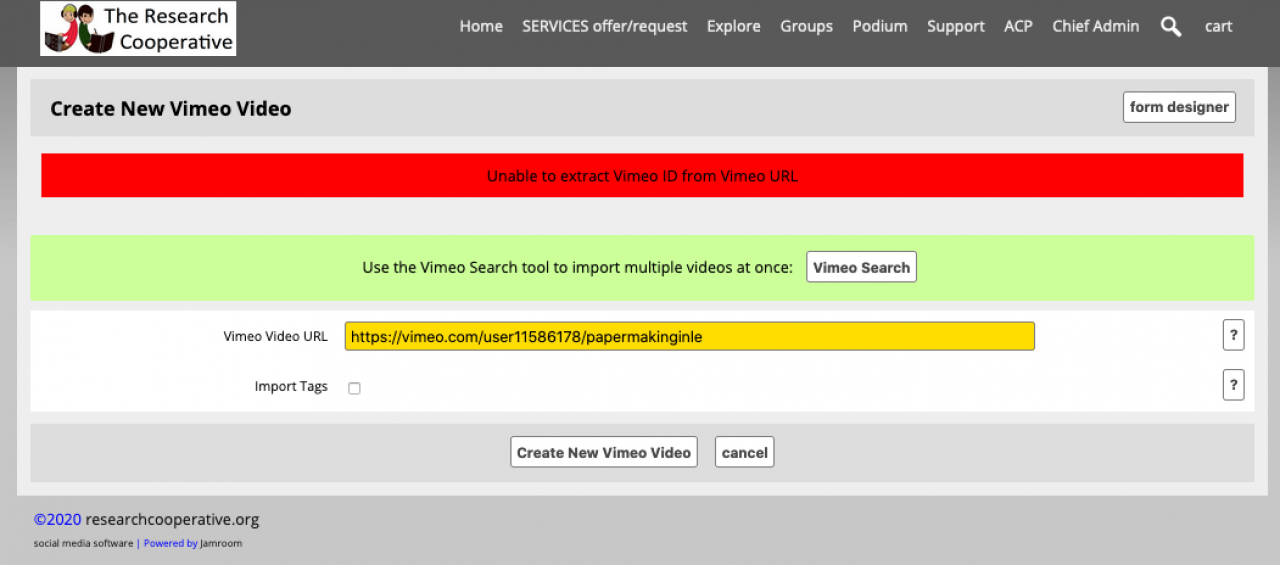1280x565 pixels.
Task: Open the search magnifier icon
Action: [1171, 27]
